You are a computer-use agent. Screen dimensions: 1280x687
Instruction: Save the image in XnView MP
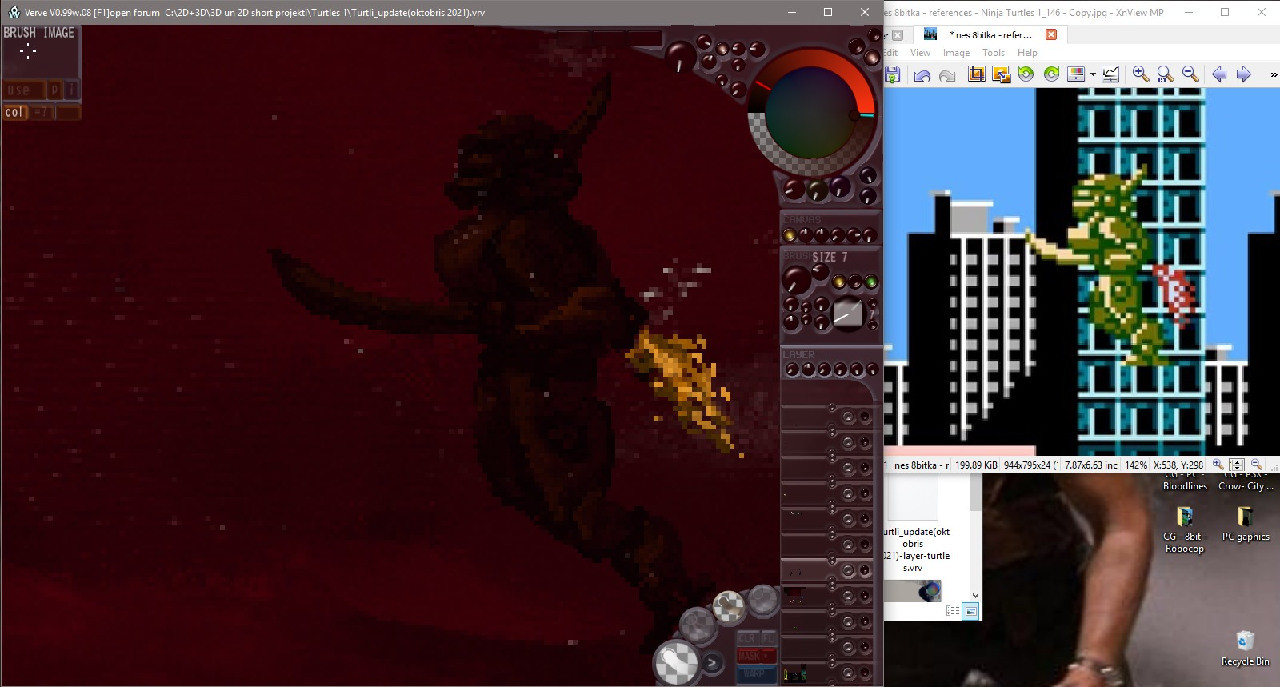point(892,75)
